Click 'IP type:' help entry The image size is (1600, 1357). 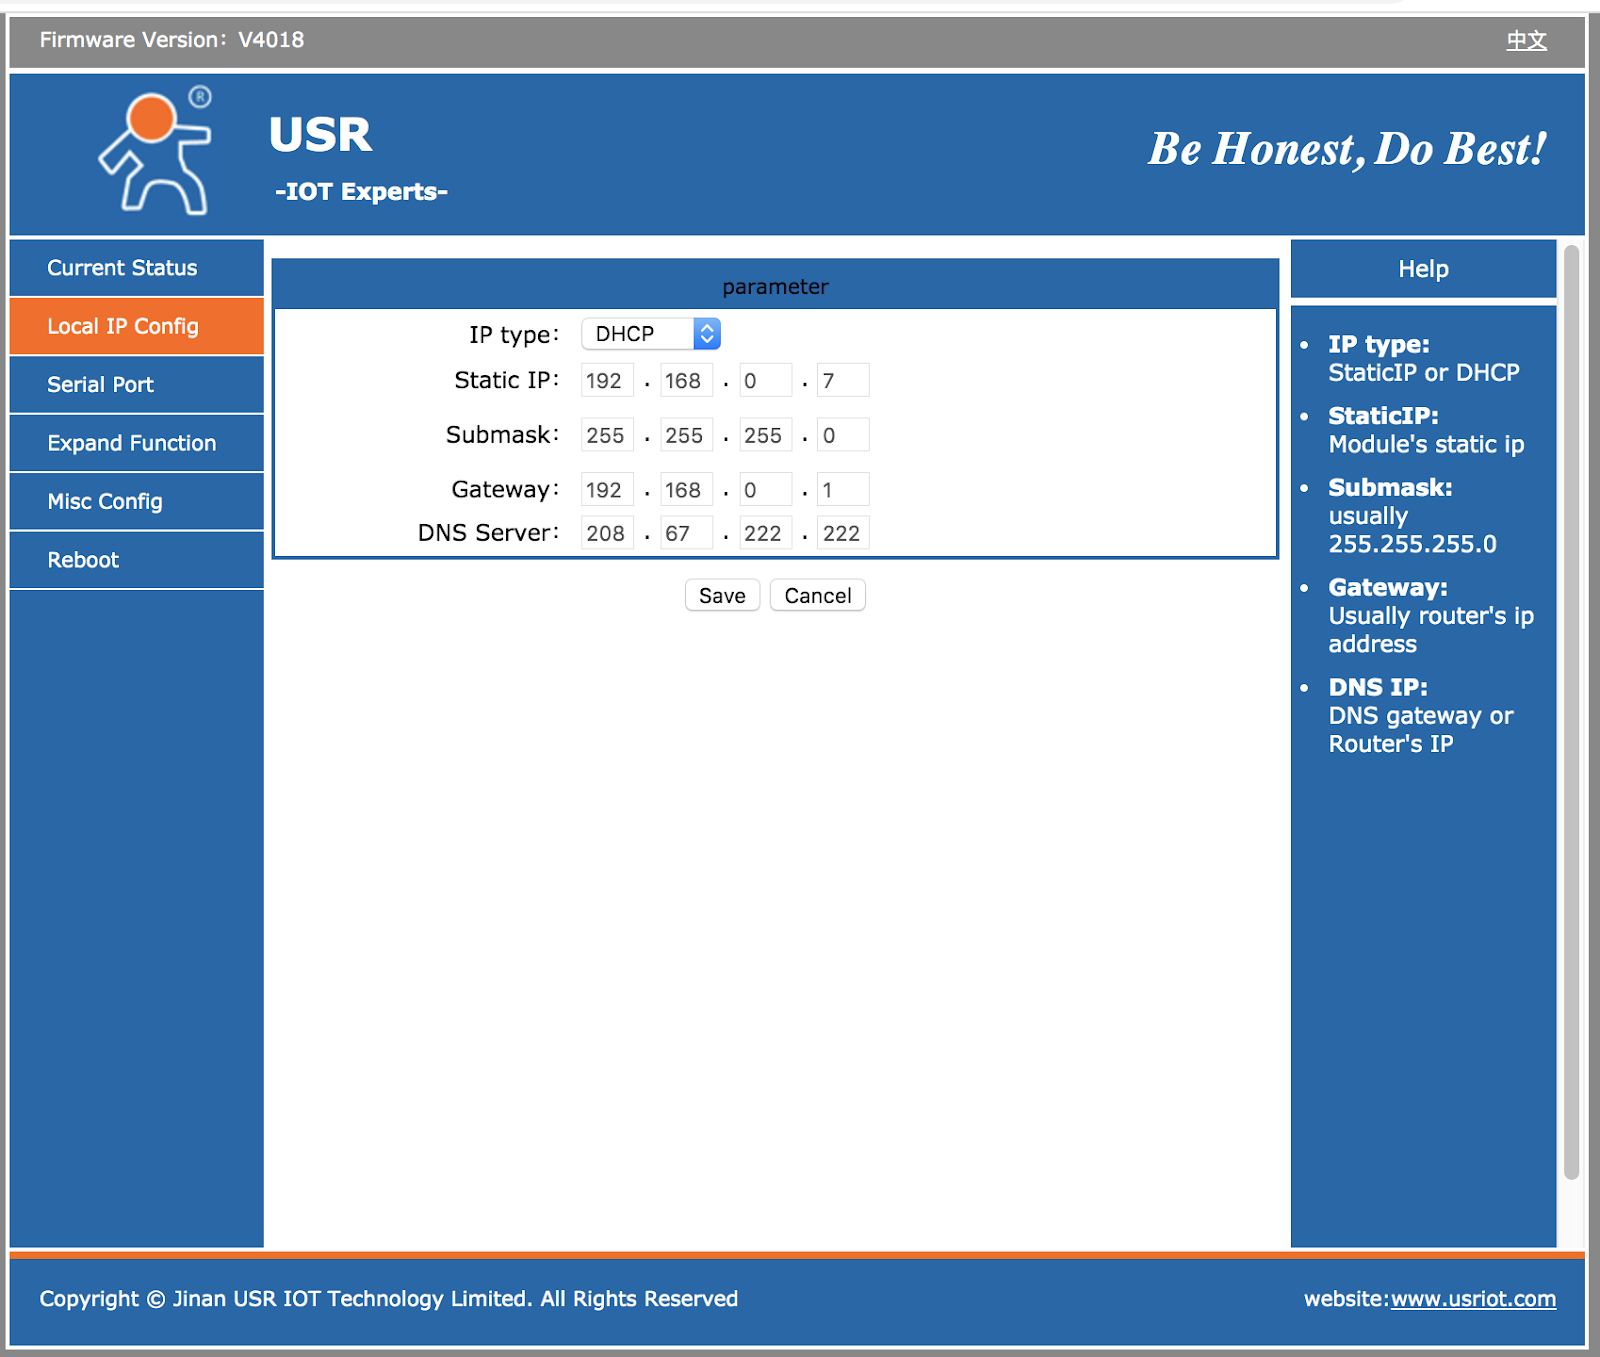(1379, 344)
